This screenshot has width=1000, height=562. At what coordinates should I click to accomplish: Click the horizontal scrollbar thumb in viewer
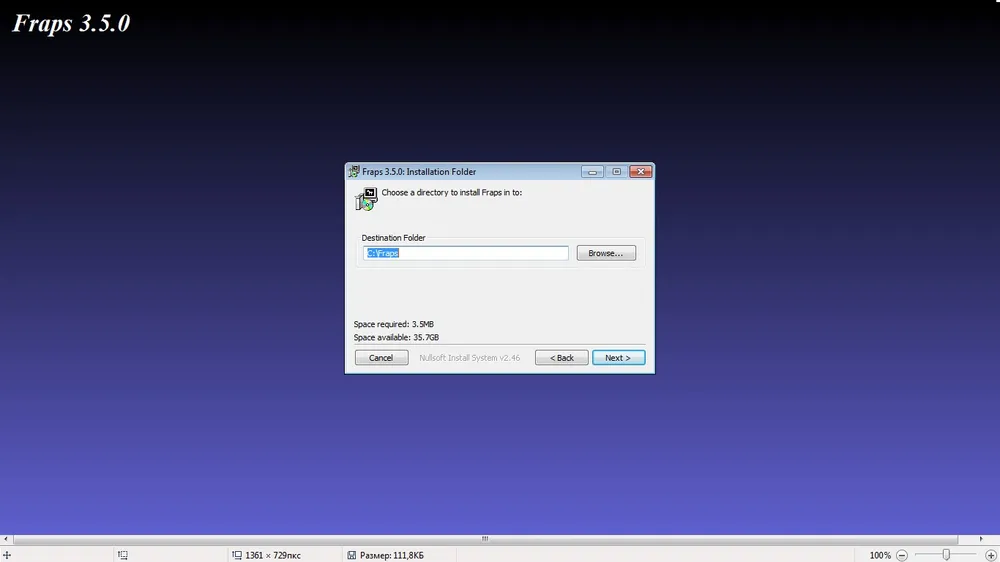click(485, 539)
